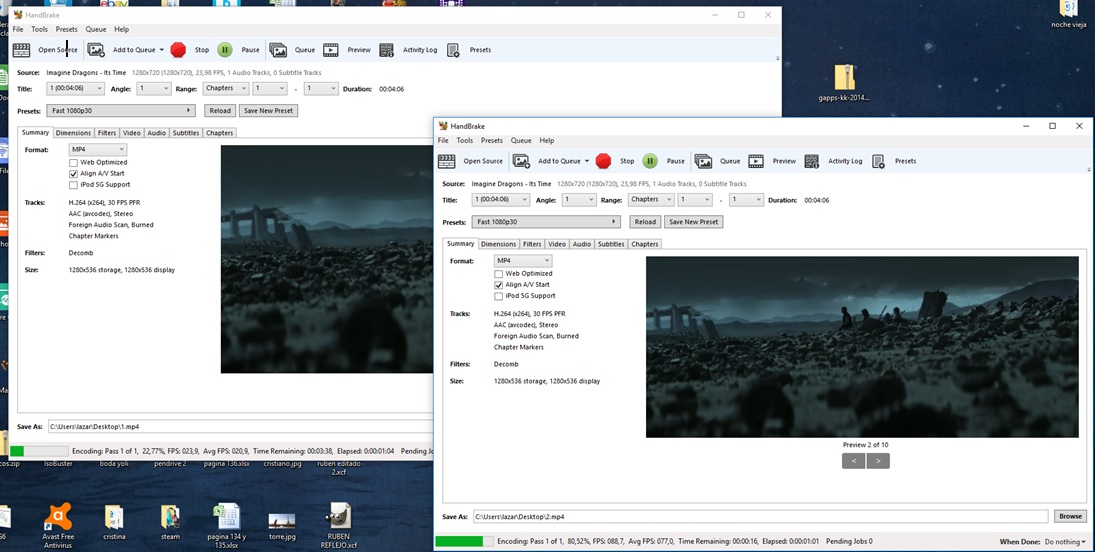Switch to Dimensions tab in front HandBrake window
The image size is (1095, 552).
pos(499,244)
